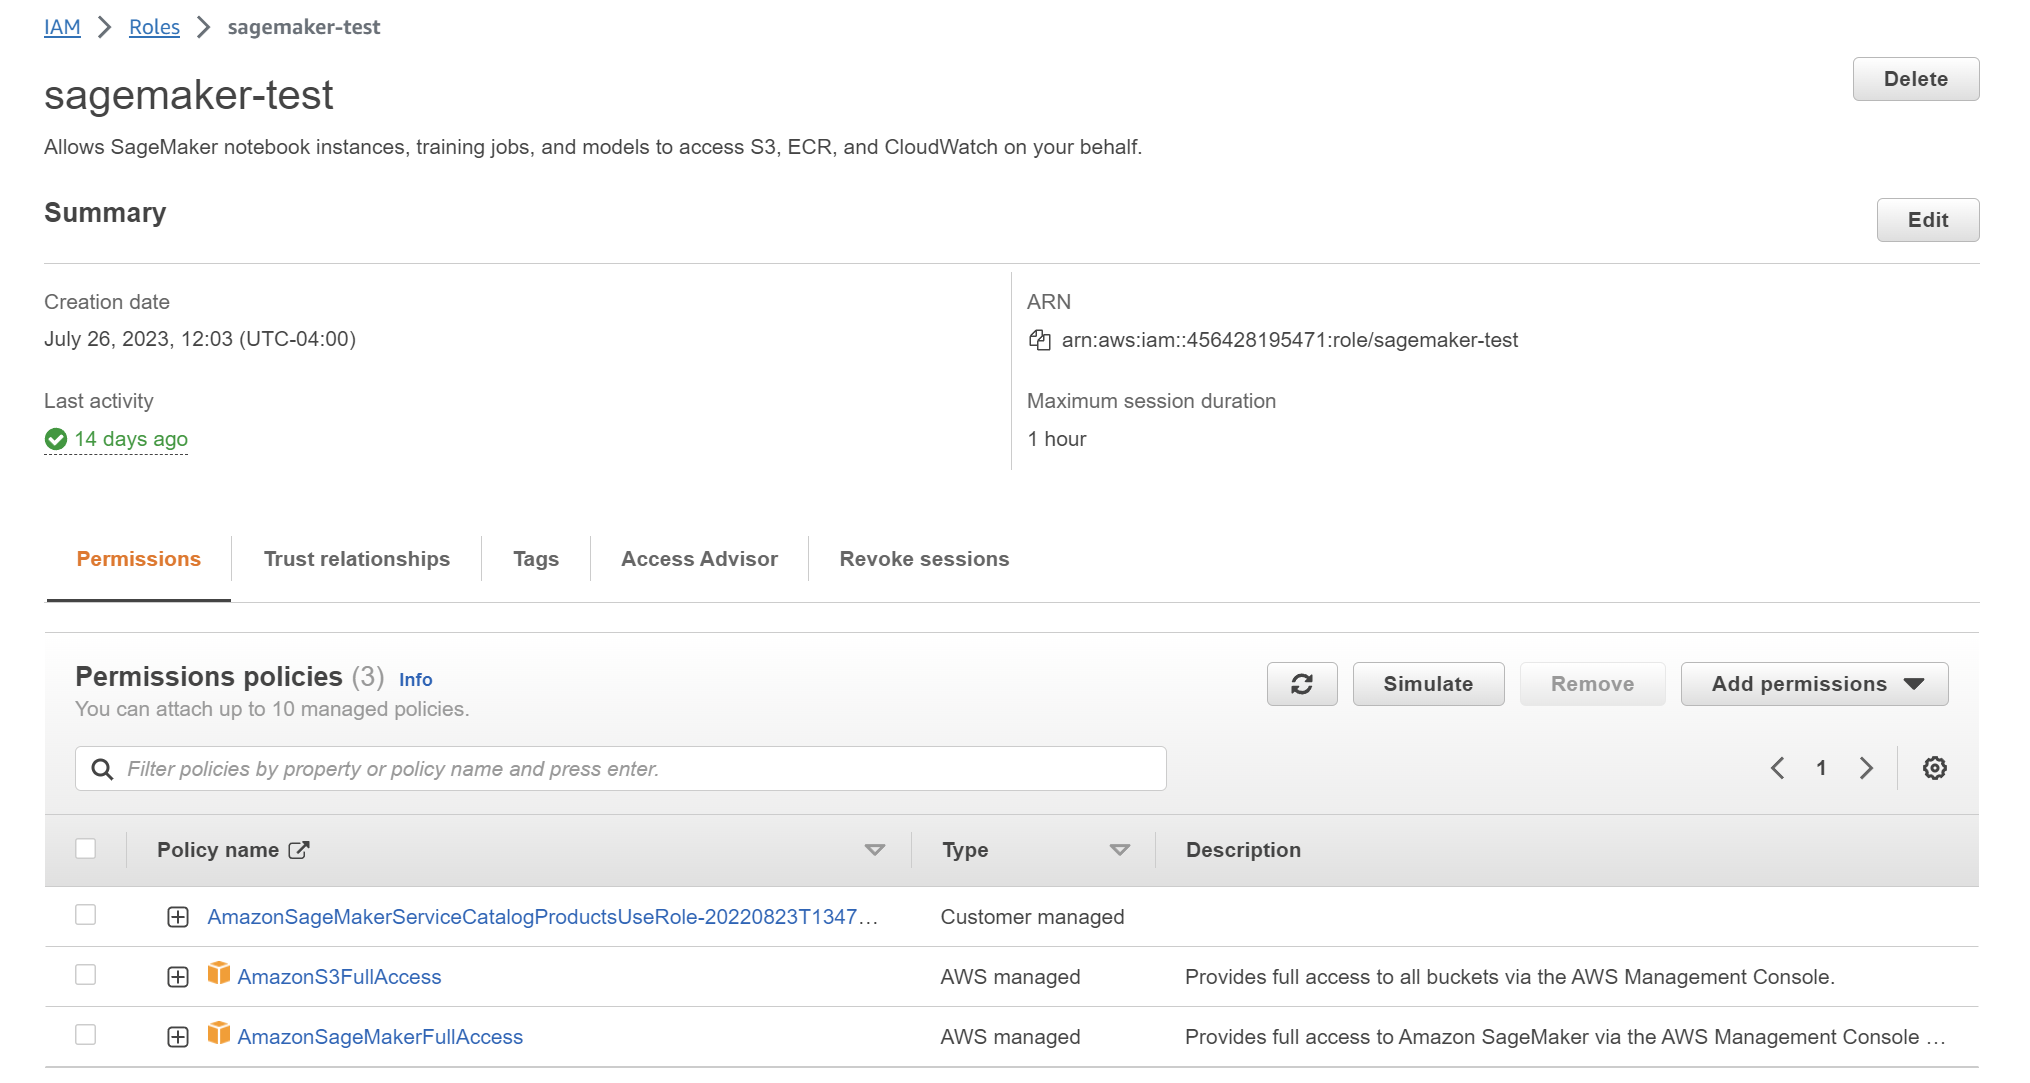
Task: Click the Remove button
Action: [1592, 684]
